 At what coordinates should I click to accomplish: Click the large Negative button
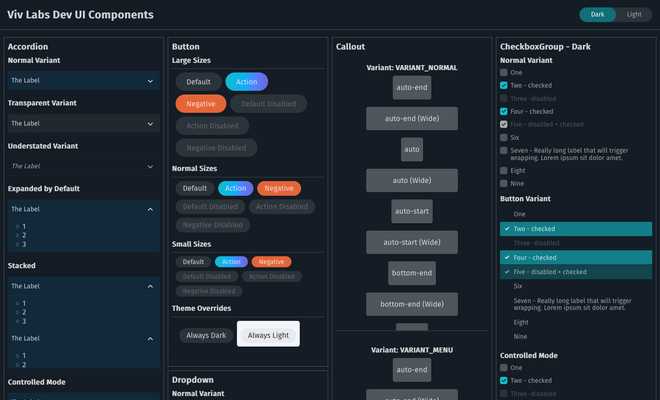click(201, 104)
